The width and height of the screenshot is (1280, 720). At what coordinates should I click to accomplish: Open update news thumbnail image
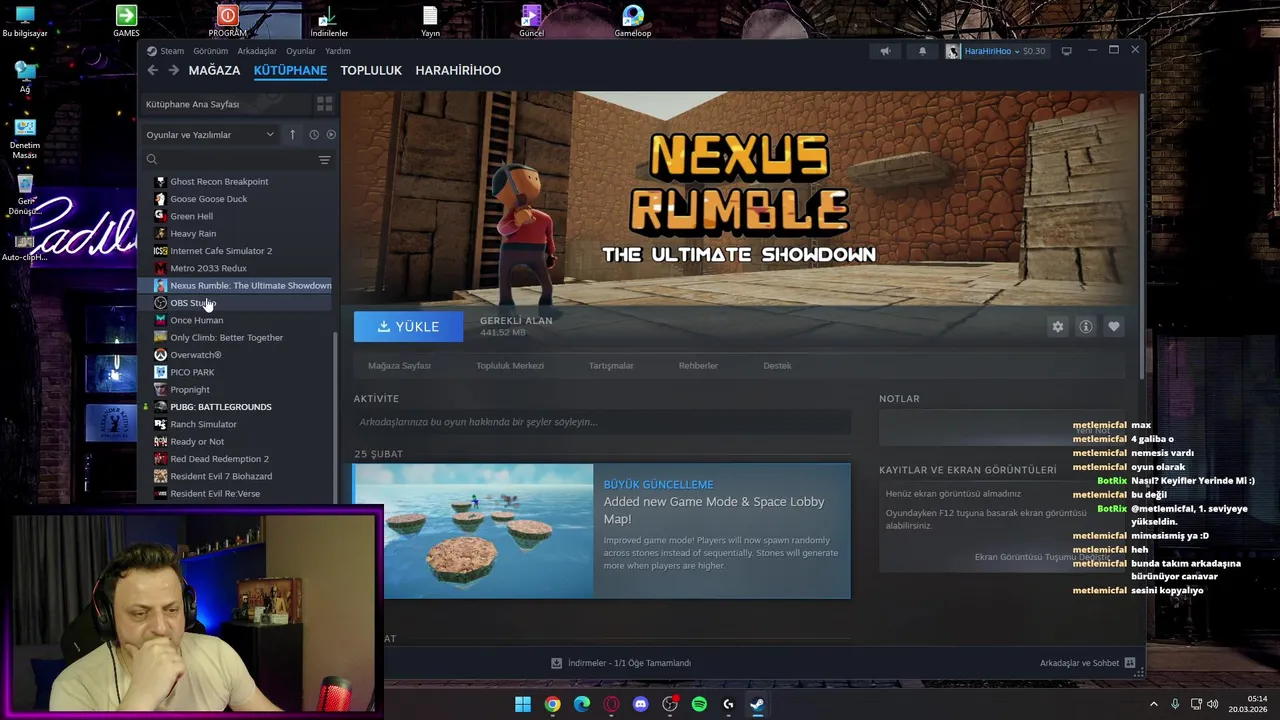473,531
